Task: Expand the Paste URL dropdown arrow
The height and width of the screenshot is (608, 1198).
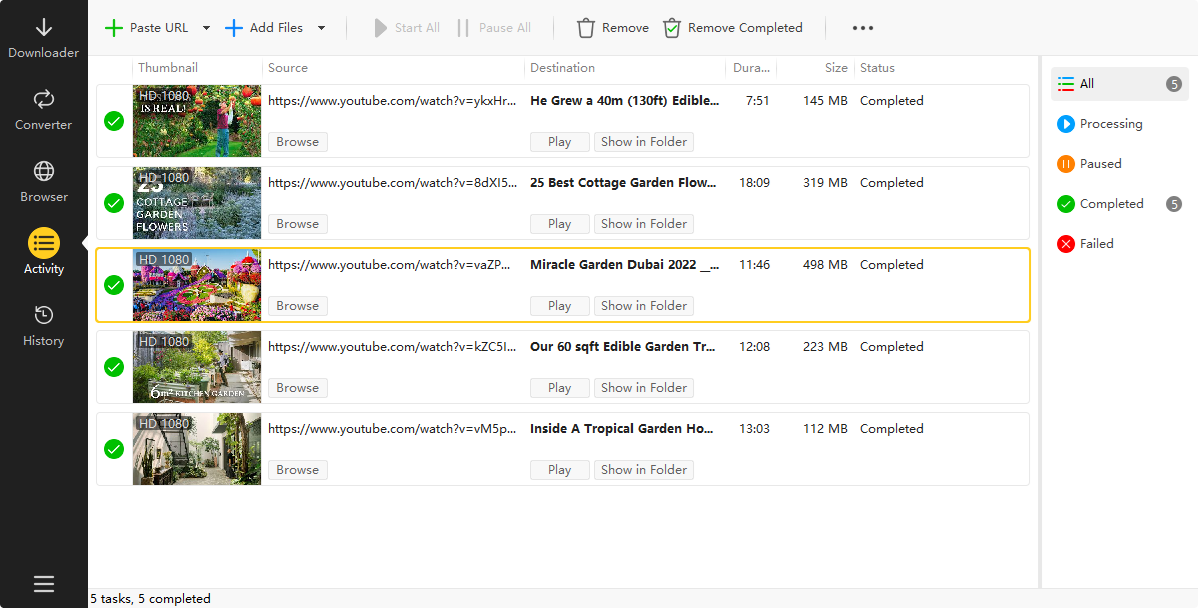Action: tap(206, 28)
